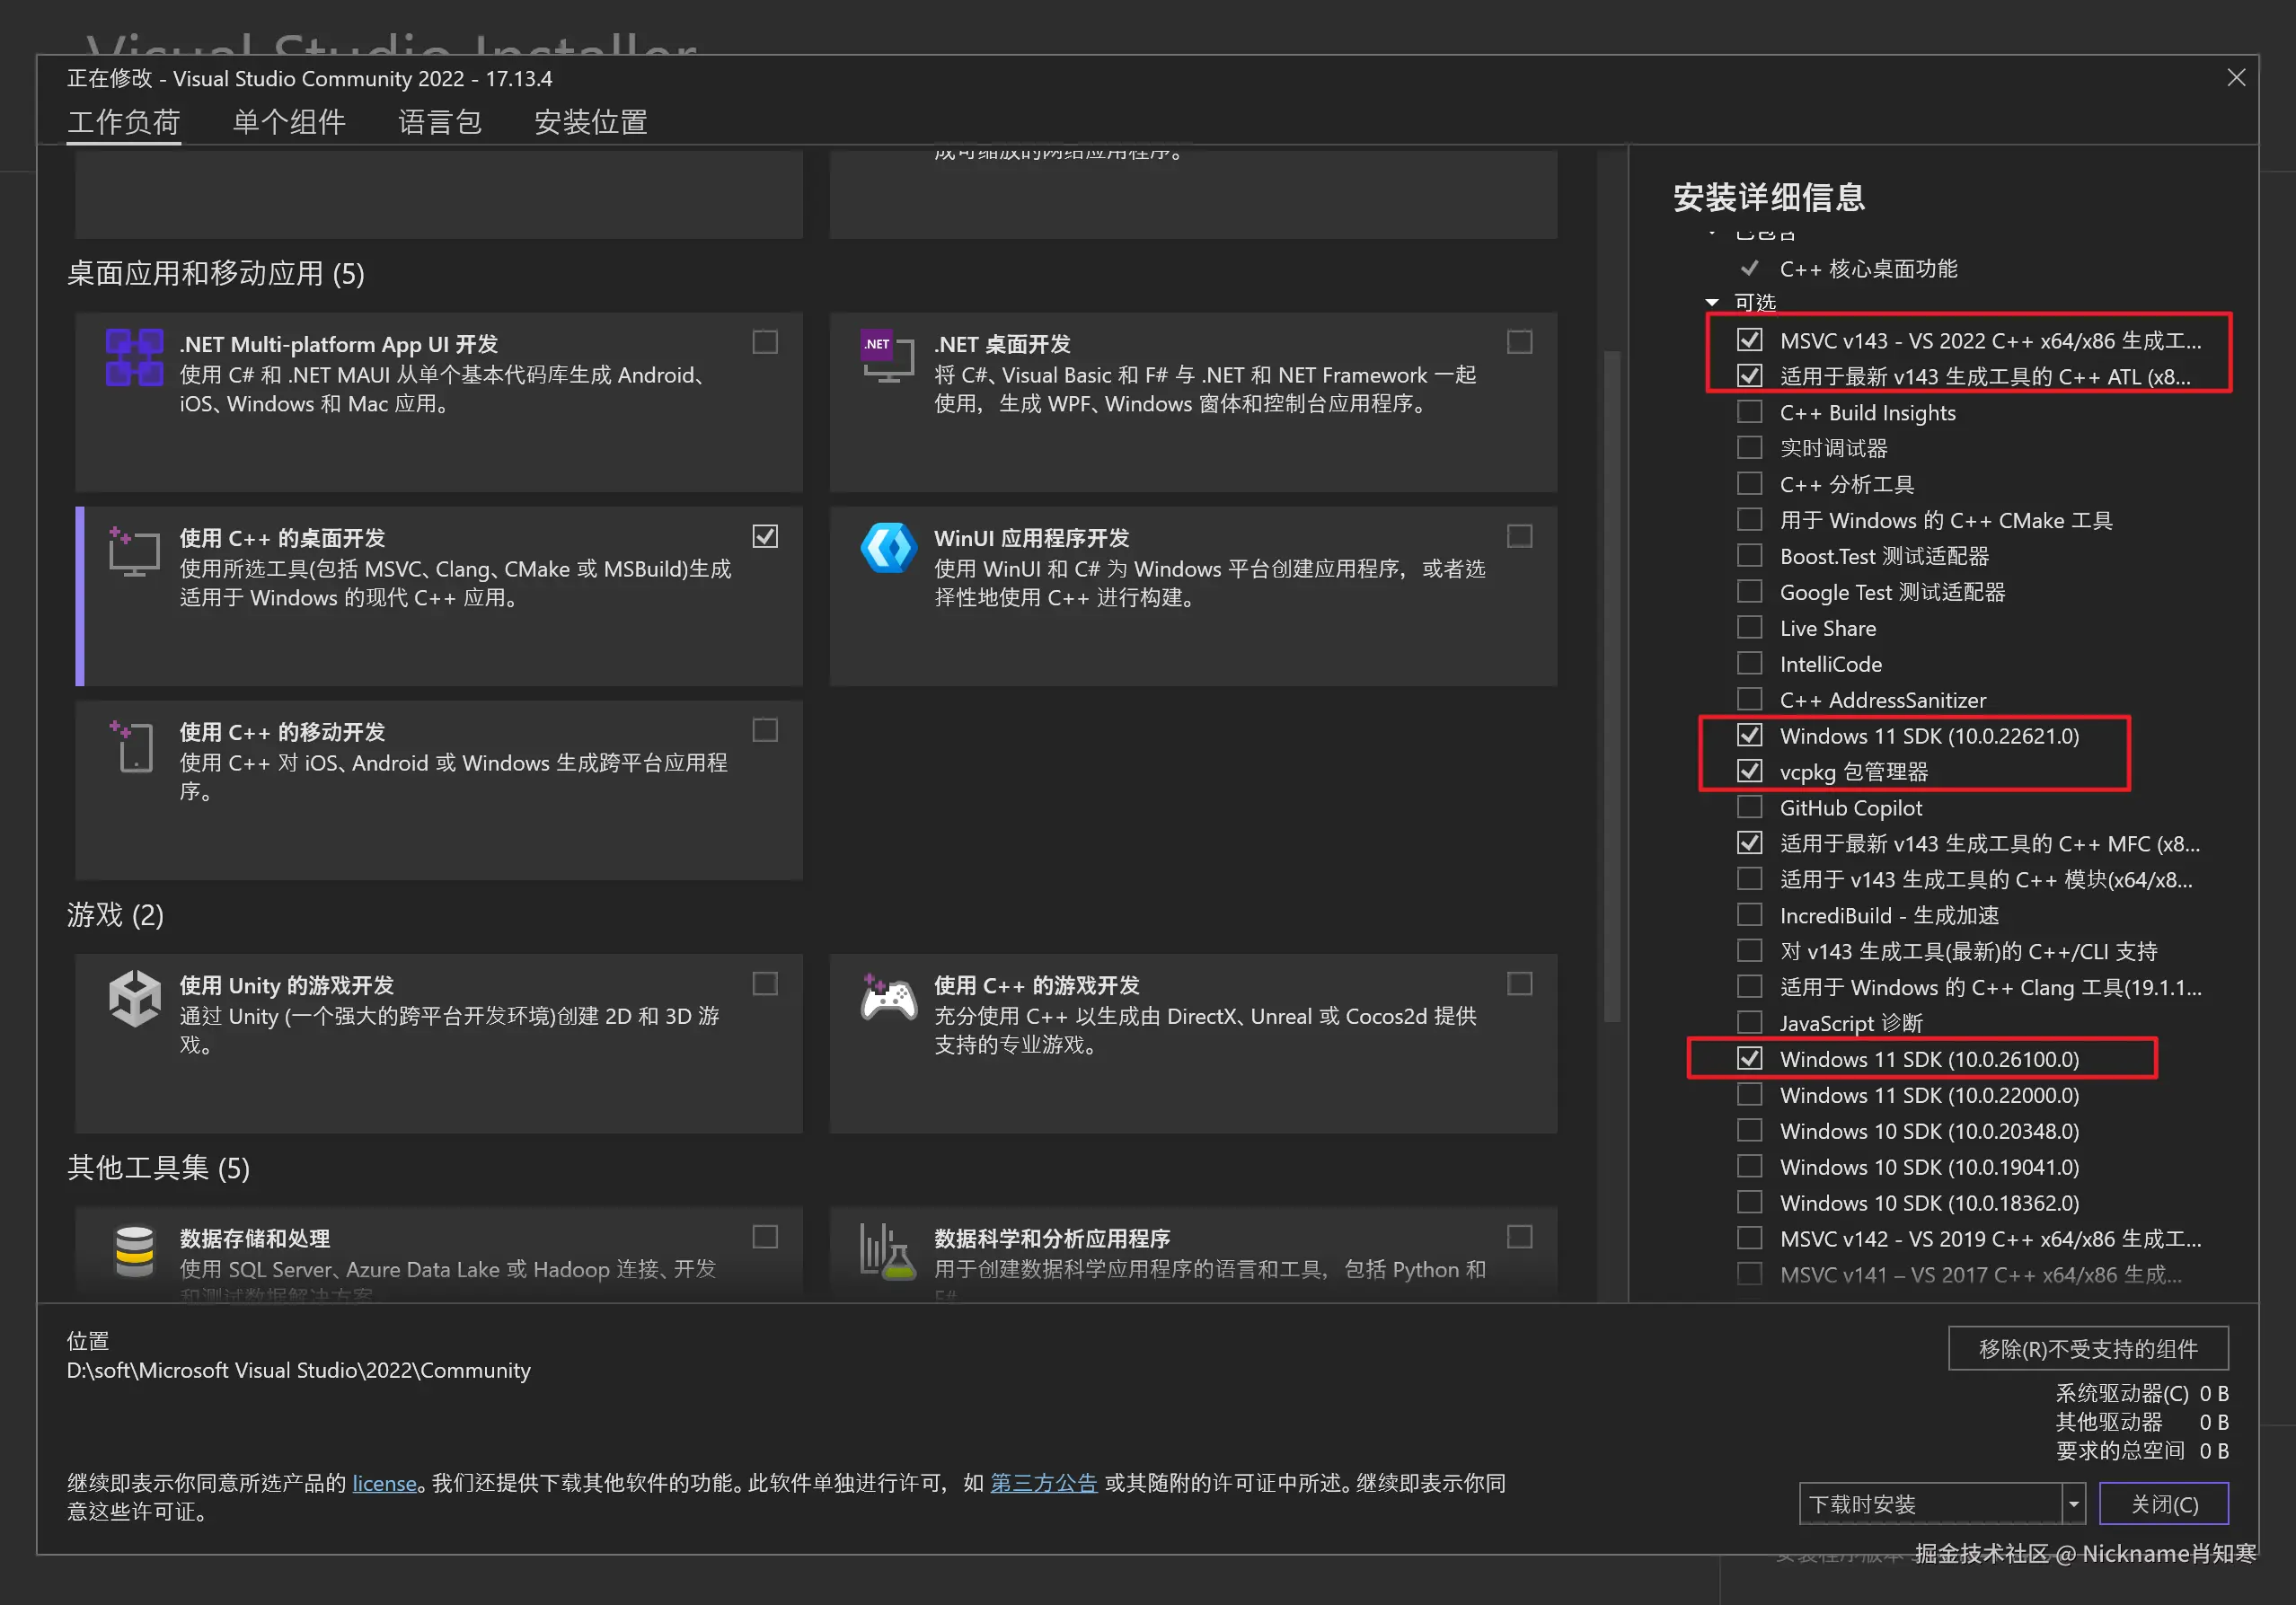
Task: Uncheck MSVC v143 - VS 2022 C++ build tools
Action: 1749,340
